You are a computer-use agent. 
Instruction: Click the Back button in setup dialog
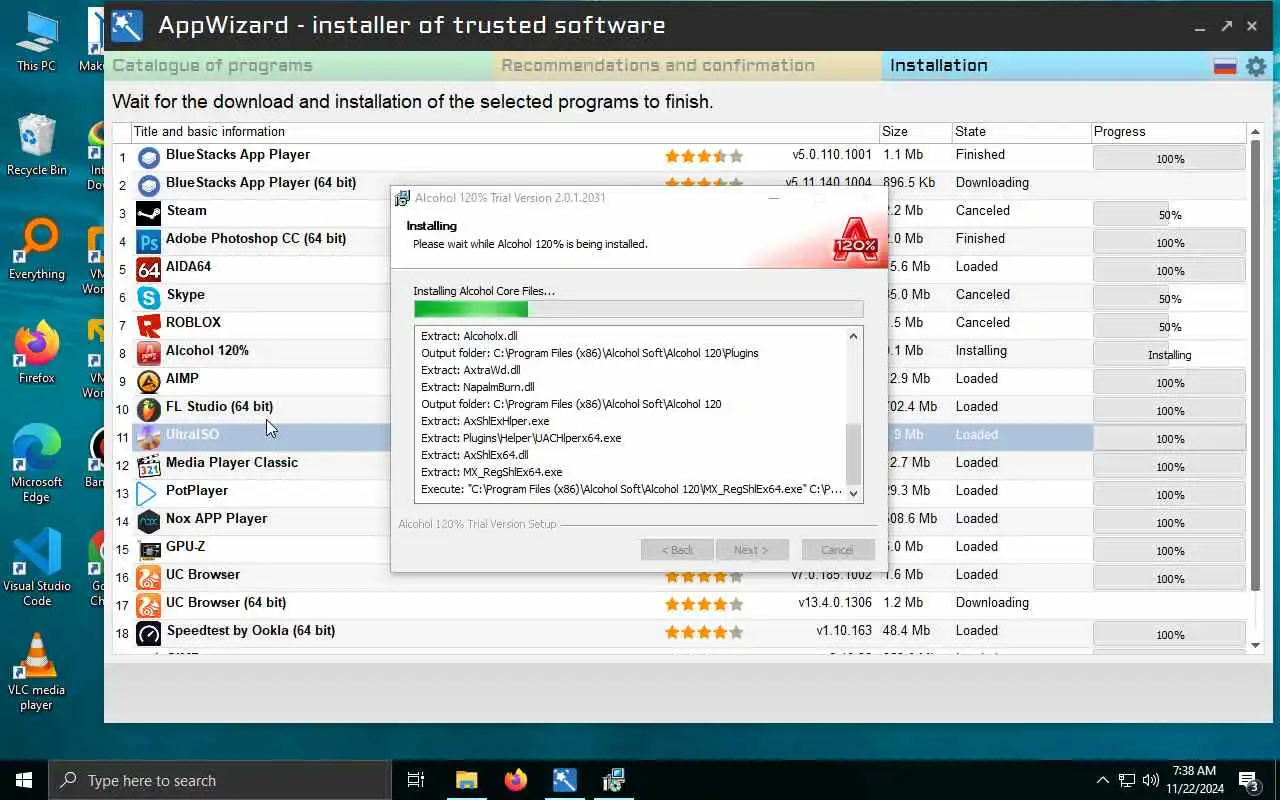point(677,550)
